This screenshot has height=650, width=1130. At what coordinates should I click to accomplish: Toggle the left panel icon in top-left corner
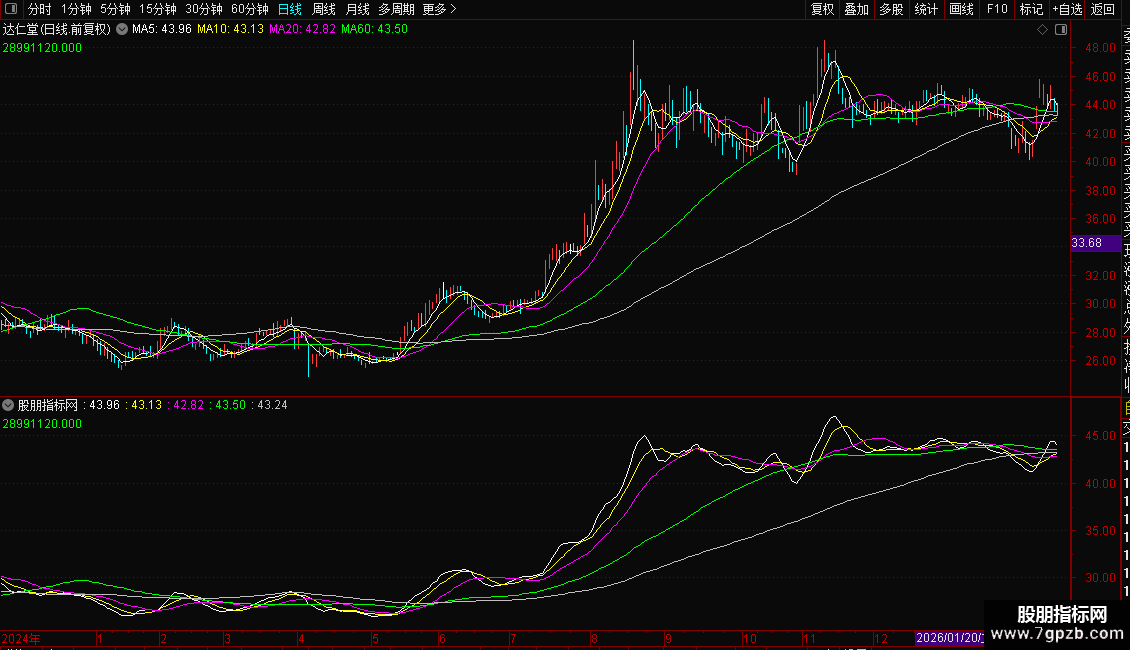click(x=11, y=9)
